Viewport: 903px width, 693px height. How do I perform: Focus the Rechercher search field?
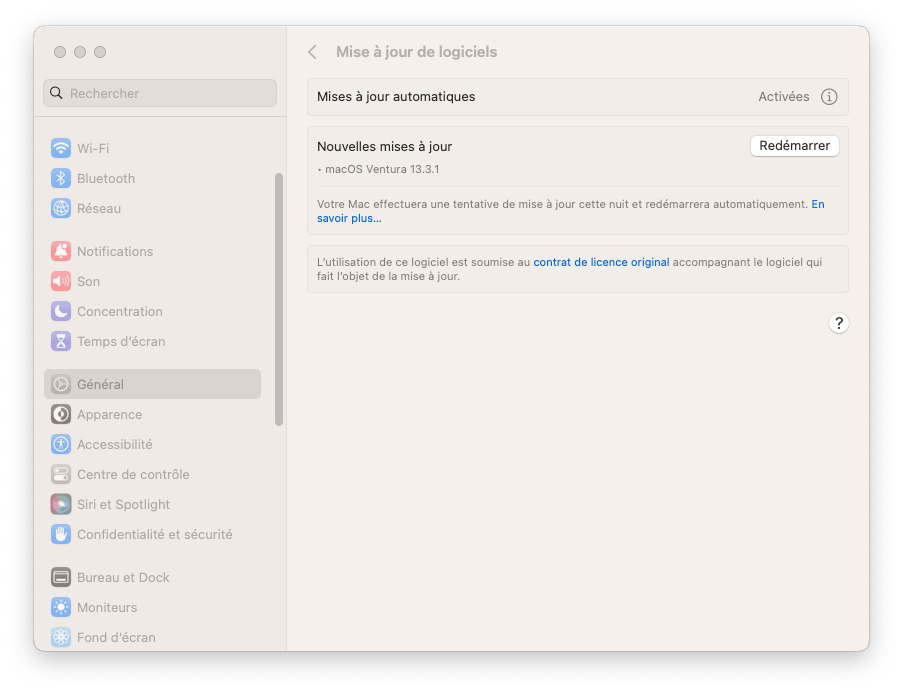(160, 93)
